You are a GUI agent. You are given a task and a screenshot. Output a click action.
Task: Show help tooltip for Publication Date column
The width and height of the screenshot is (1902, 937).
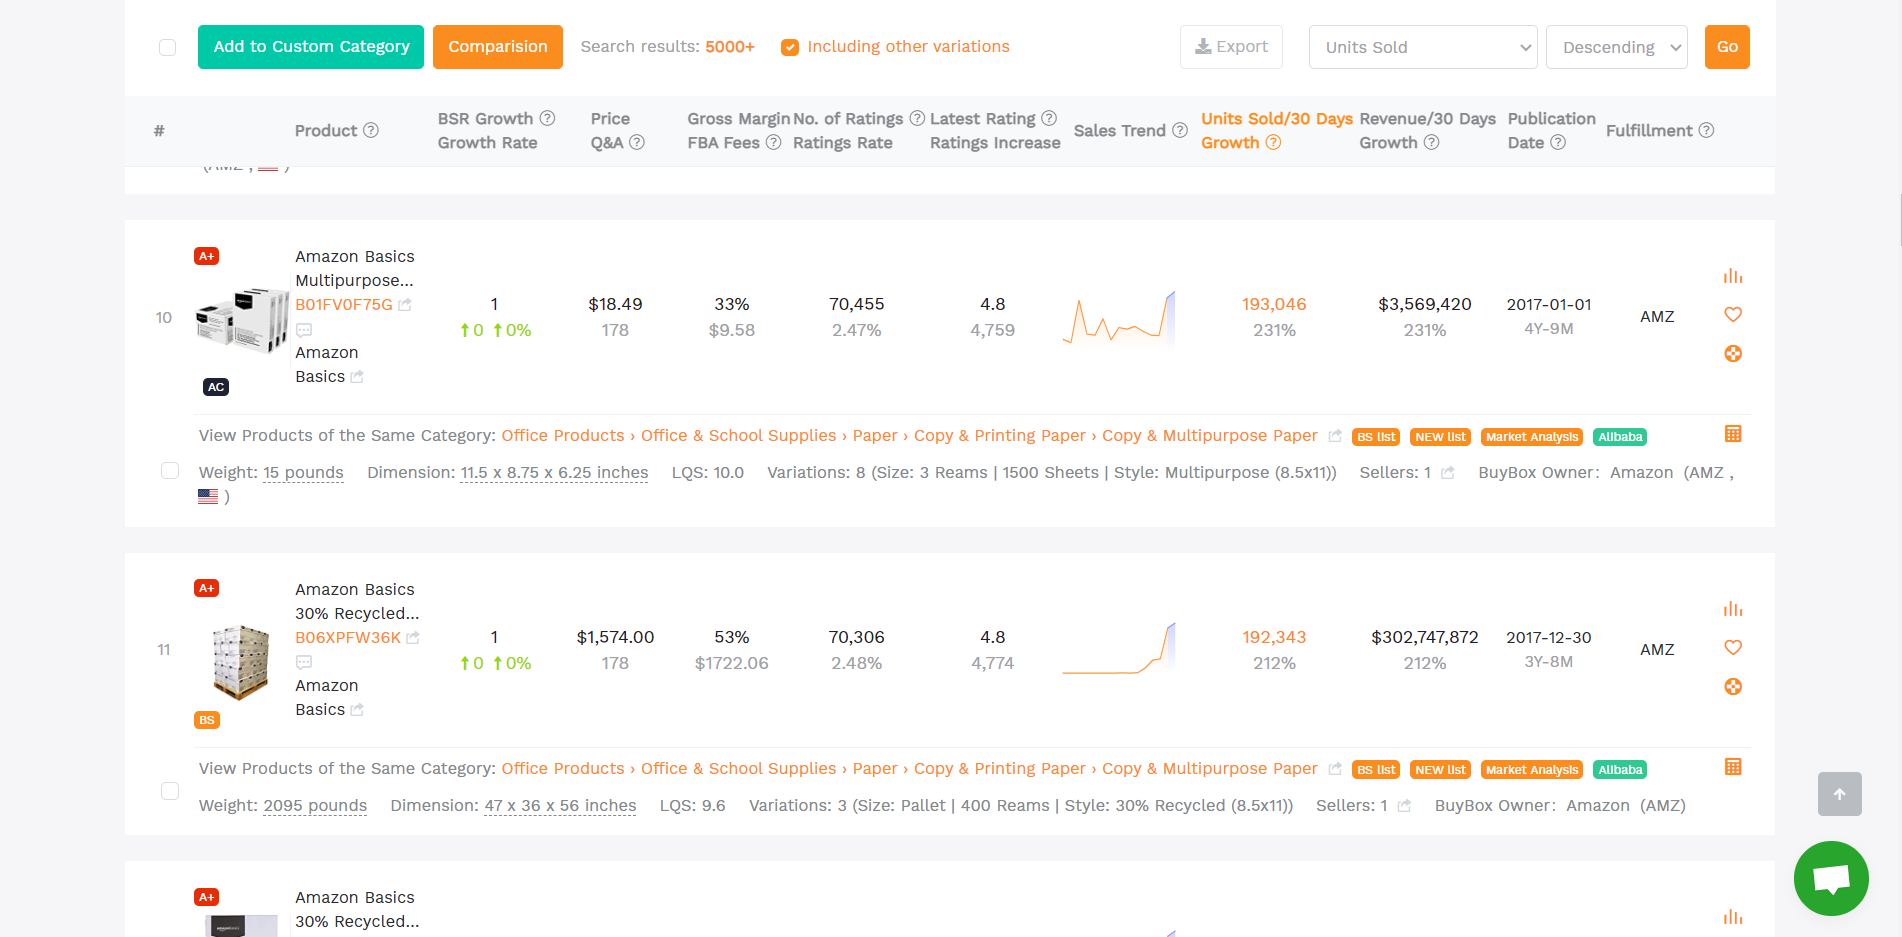1558,142
